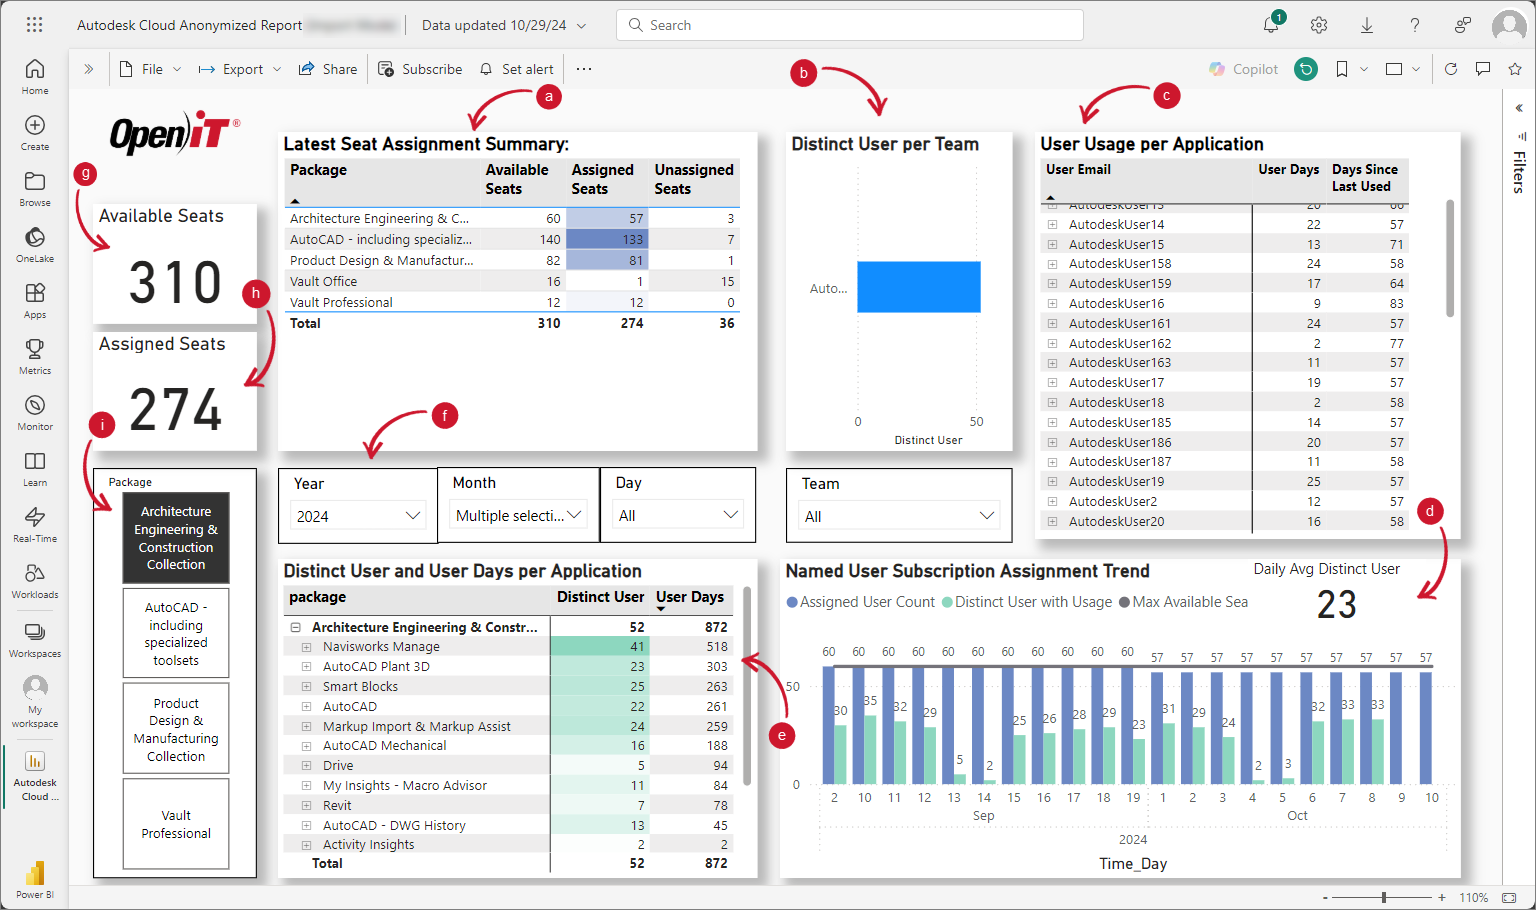Open the view mode dropdown button

click(x=1402, y=69)
